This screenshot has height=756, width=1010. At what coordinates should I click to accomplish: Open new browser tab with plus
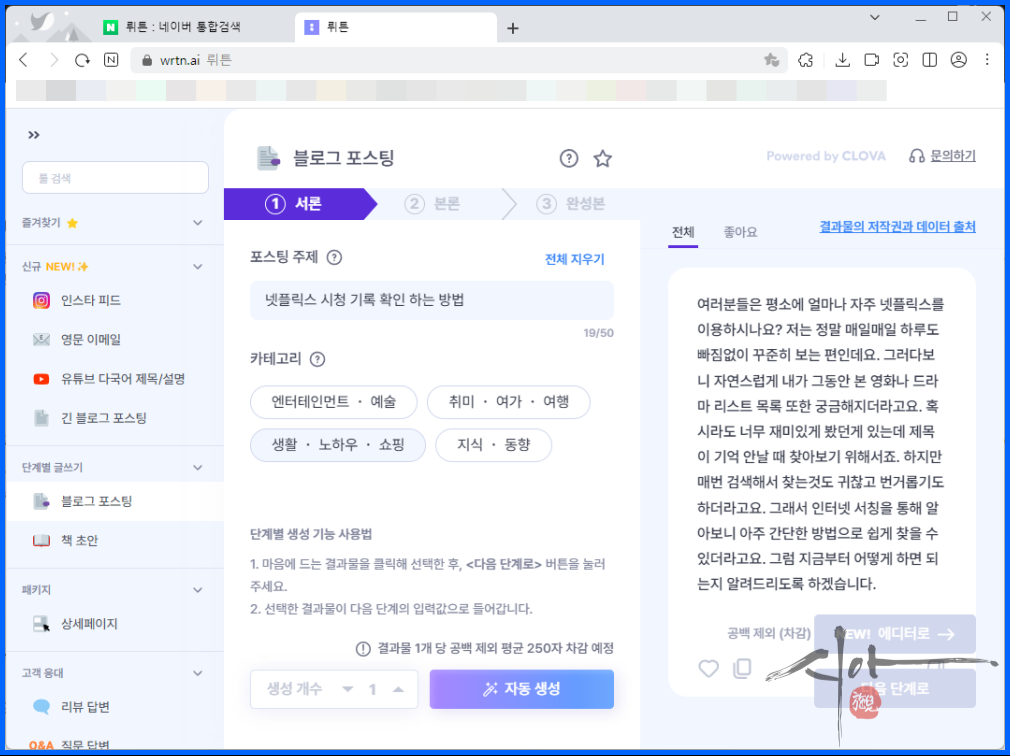click(x=513, y=28)
